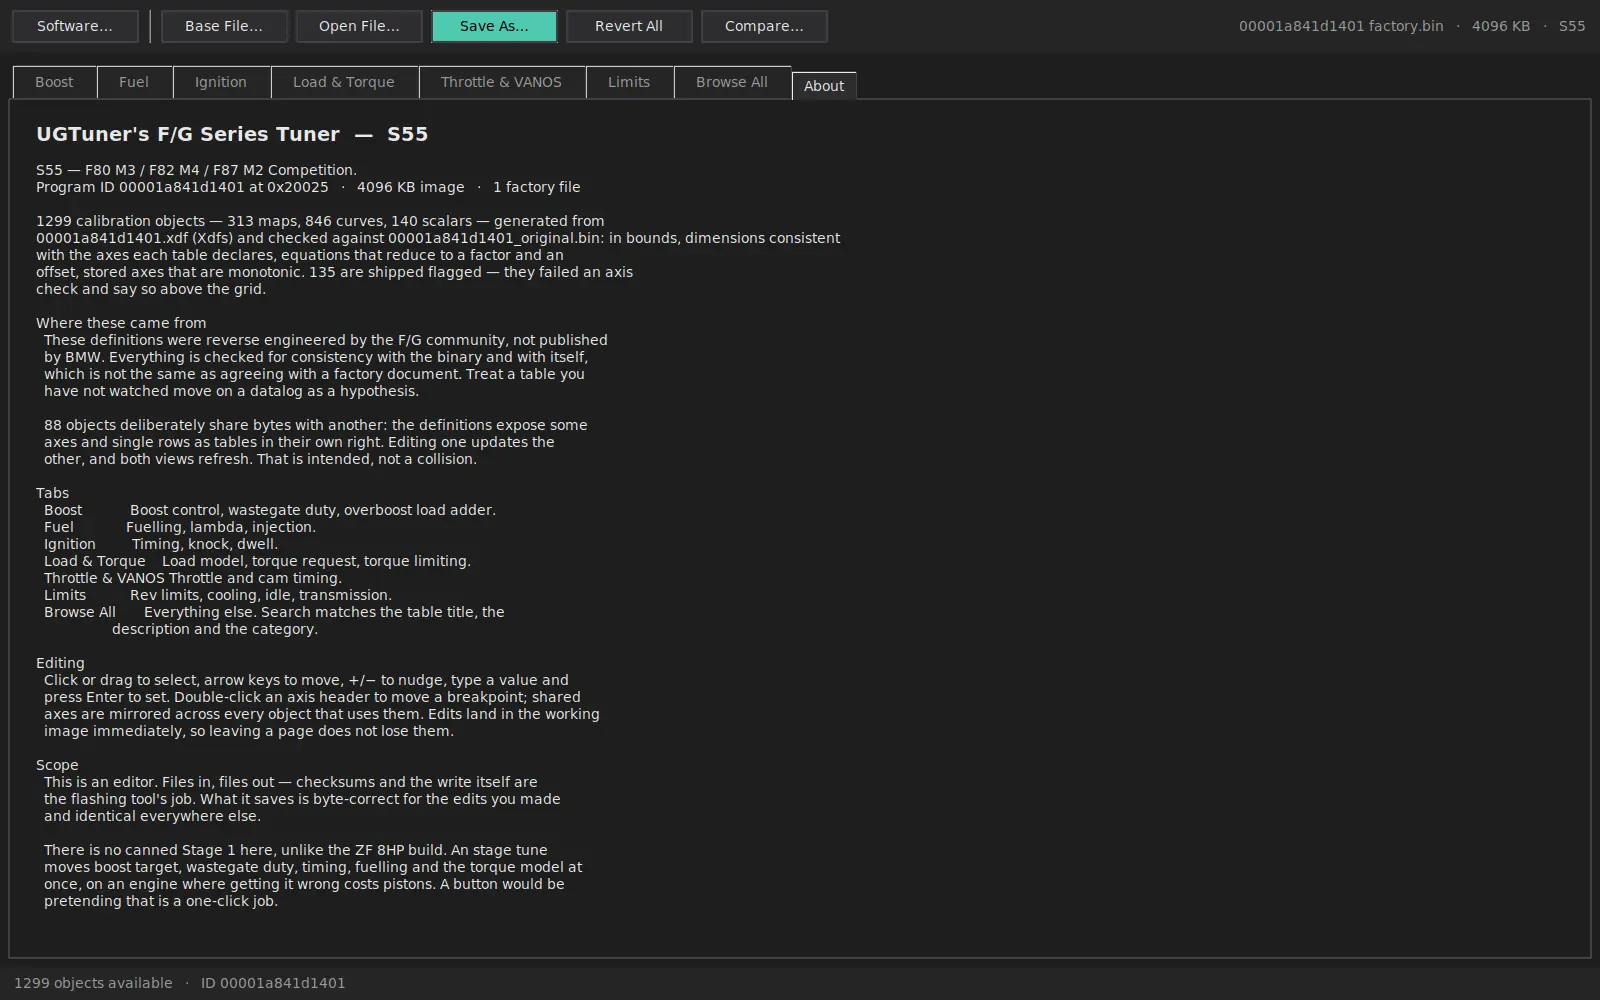This screenshot has width=1600, height=1000.
Task: Click the "Where these came from" heading
Action: pyautogui.click(x=121, y=323)
